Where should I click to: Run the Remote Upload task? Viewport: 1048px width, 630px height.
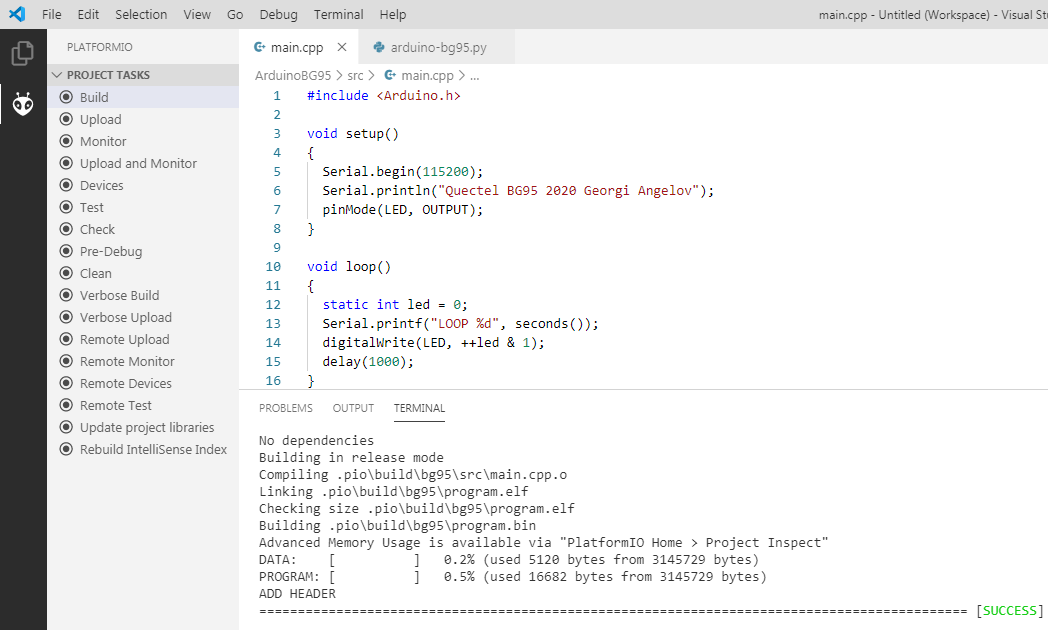(144, 339)
